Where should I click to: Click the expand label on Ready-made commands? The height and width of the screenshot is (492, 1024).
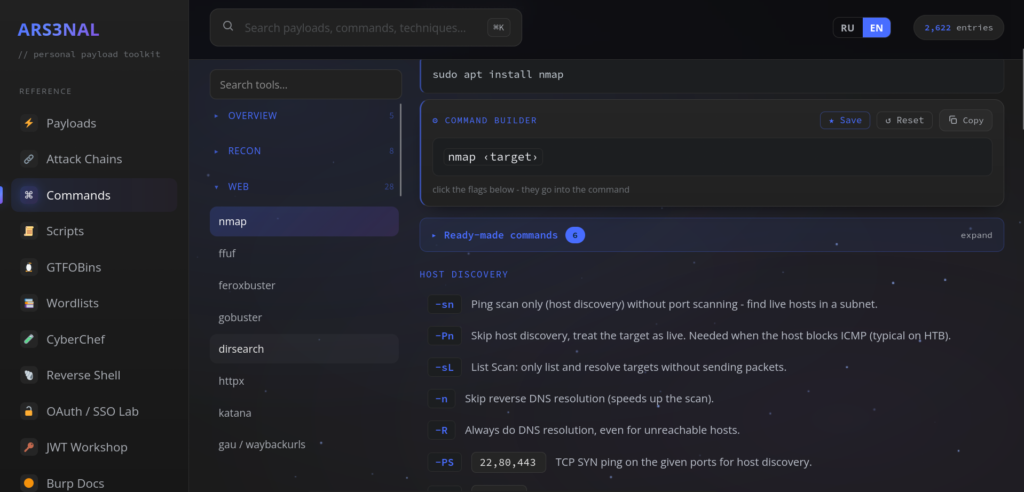976,235
